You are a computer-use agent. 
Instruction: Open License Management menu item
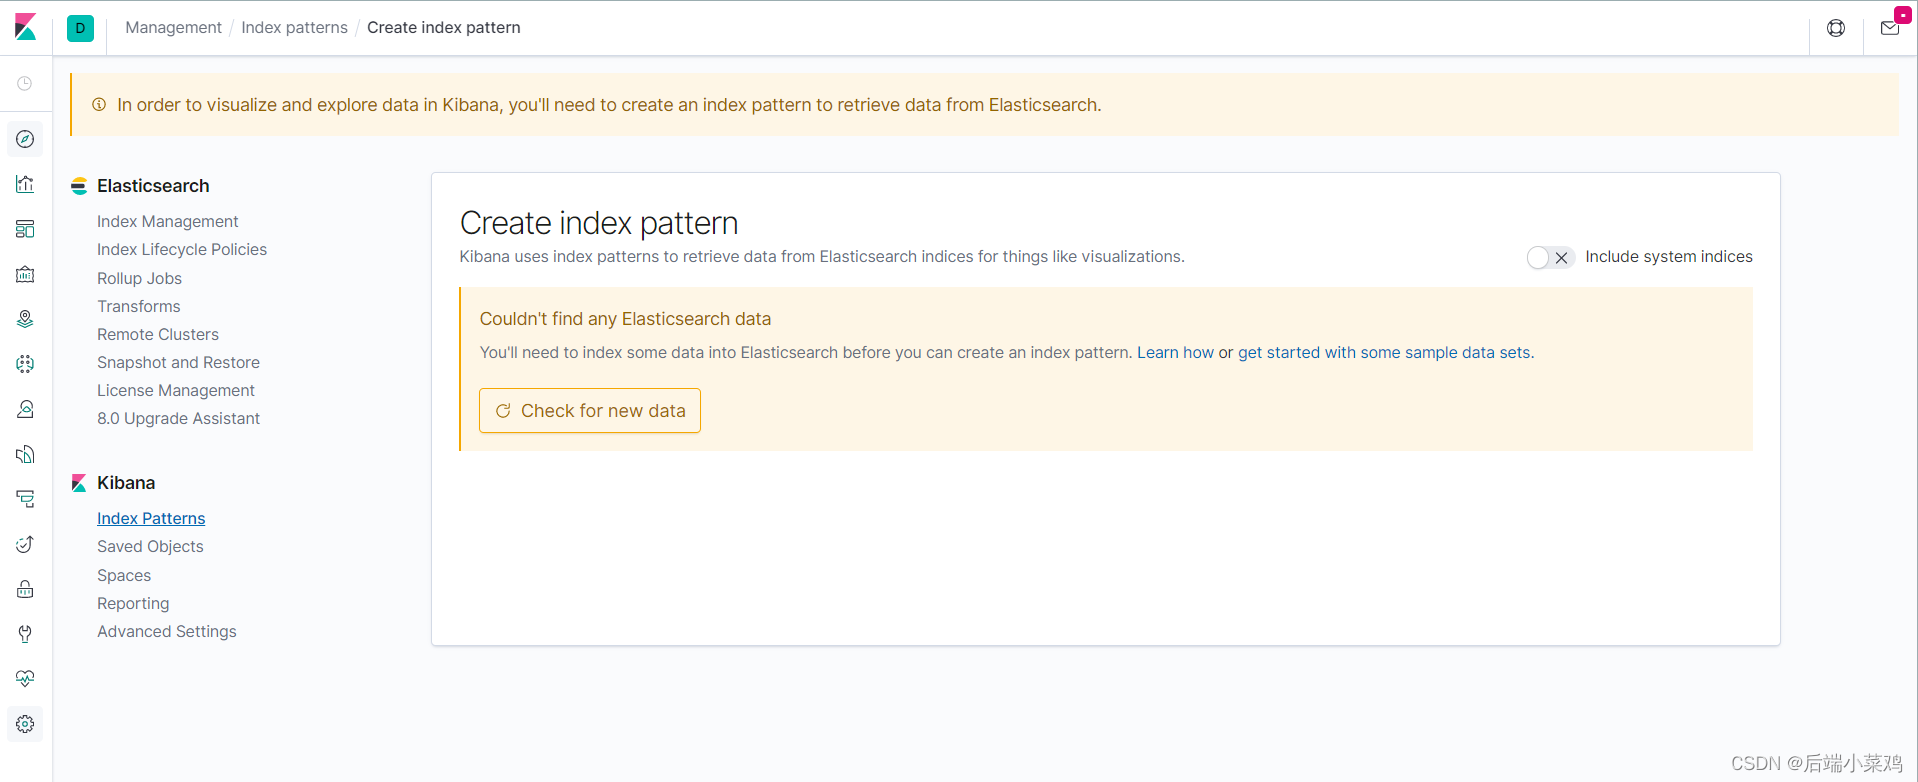coord(176,391)
